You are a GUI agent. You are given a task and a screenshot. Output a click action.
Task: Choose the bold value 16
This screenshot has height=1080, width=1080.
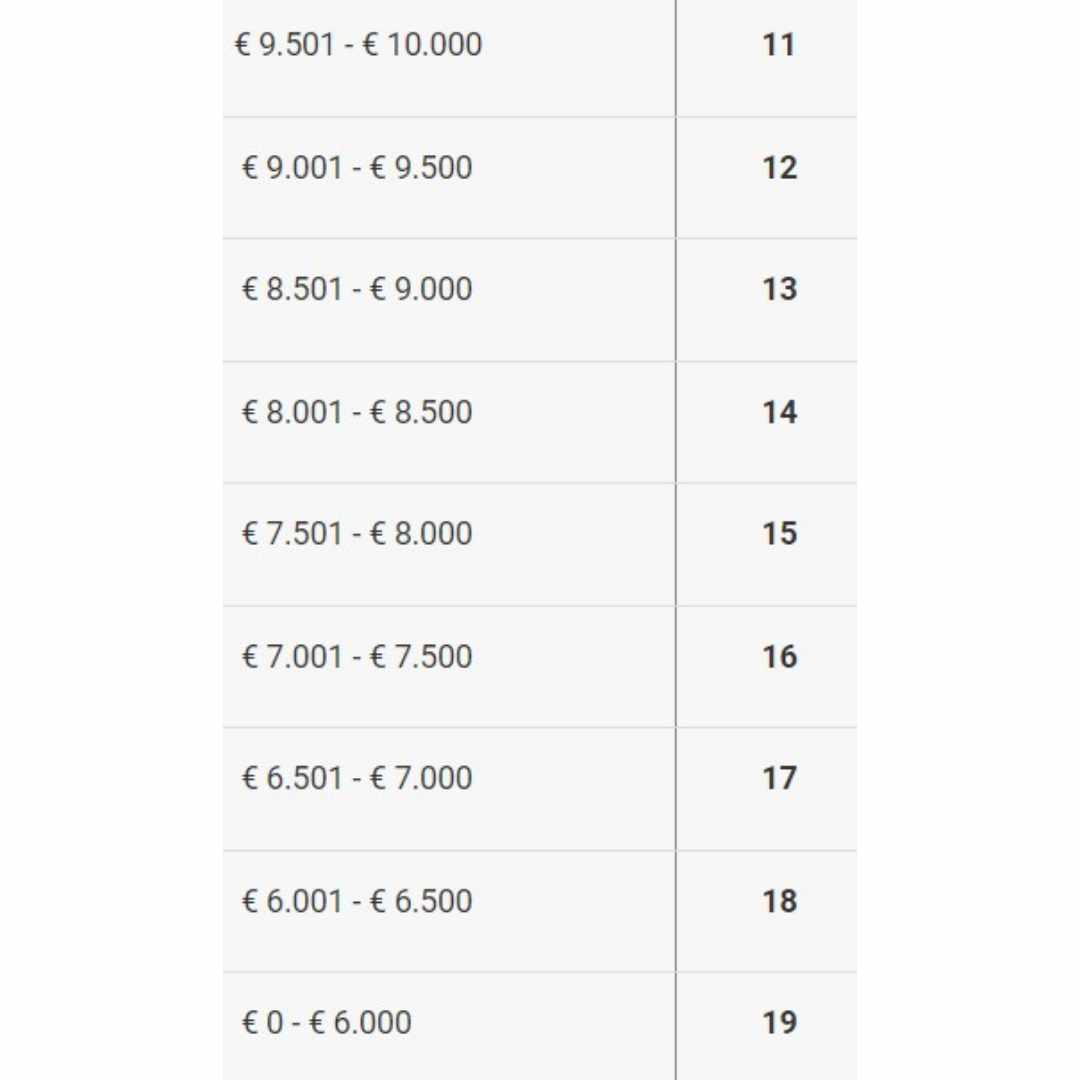pyautogui.click(x=779, y=656)
